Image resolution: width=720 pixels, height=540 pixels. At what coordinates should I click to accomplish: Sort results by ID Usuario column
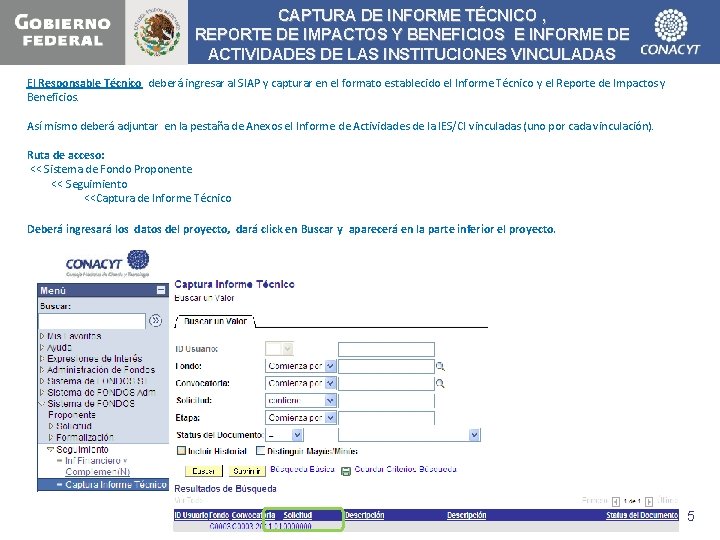[x=191, y=515]
